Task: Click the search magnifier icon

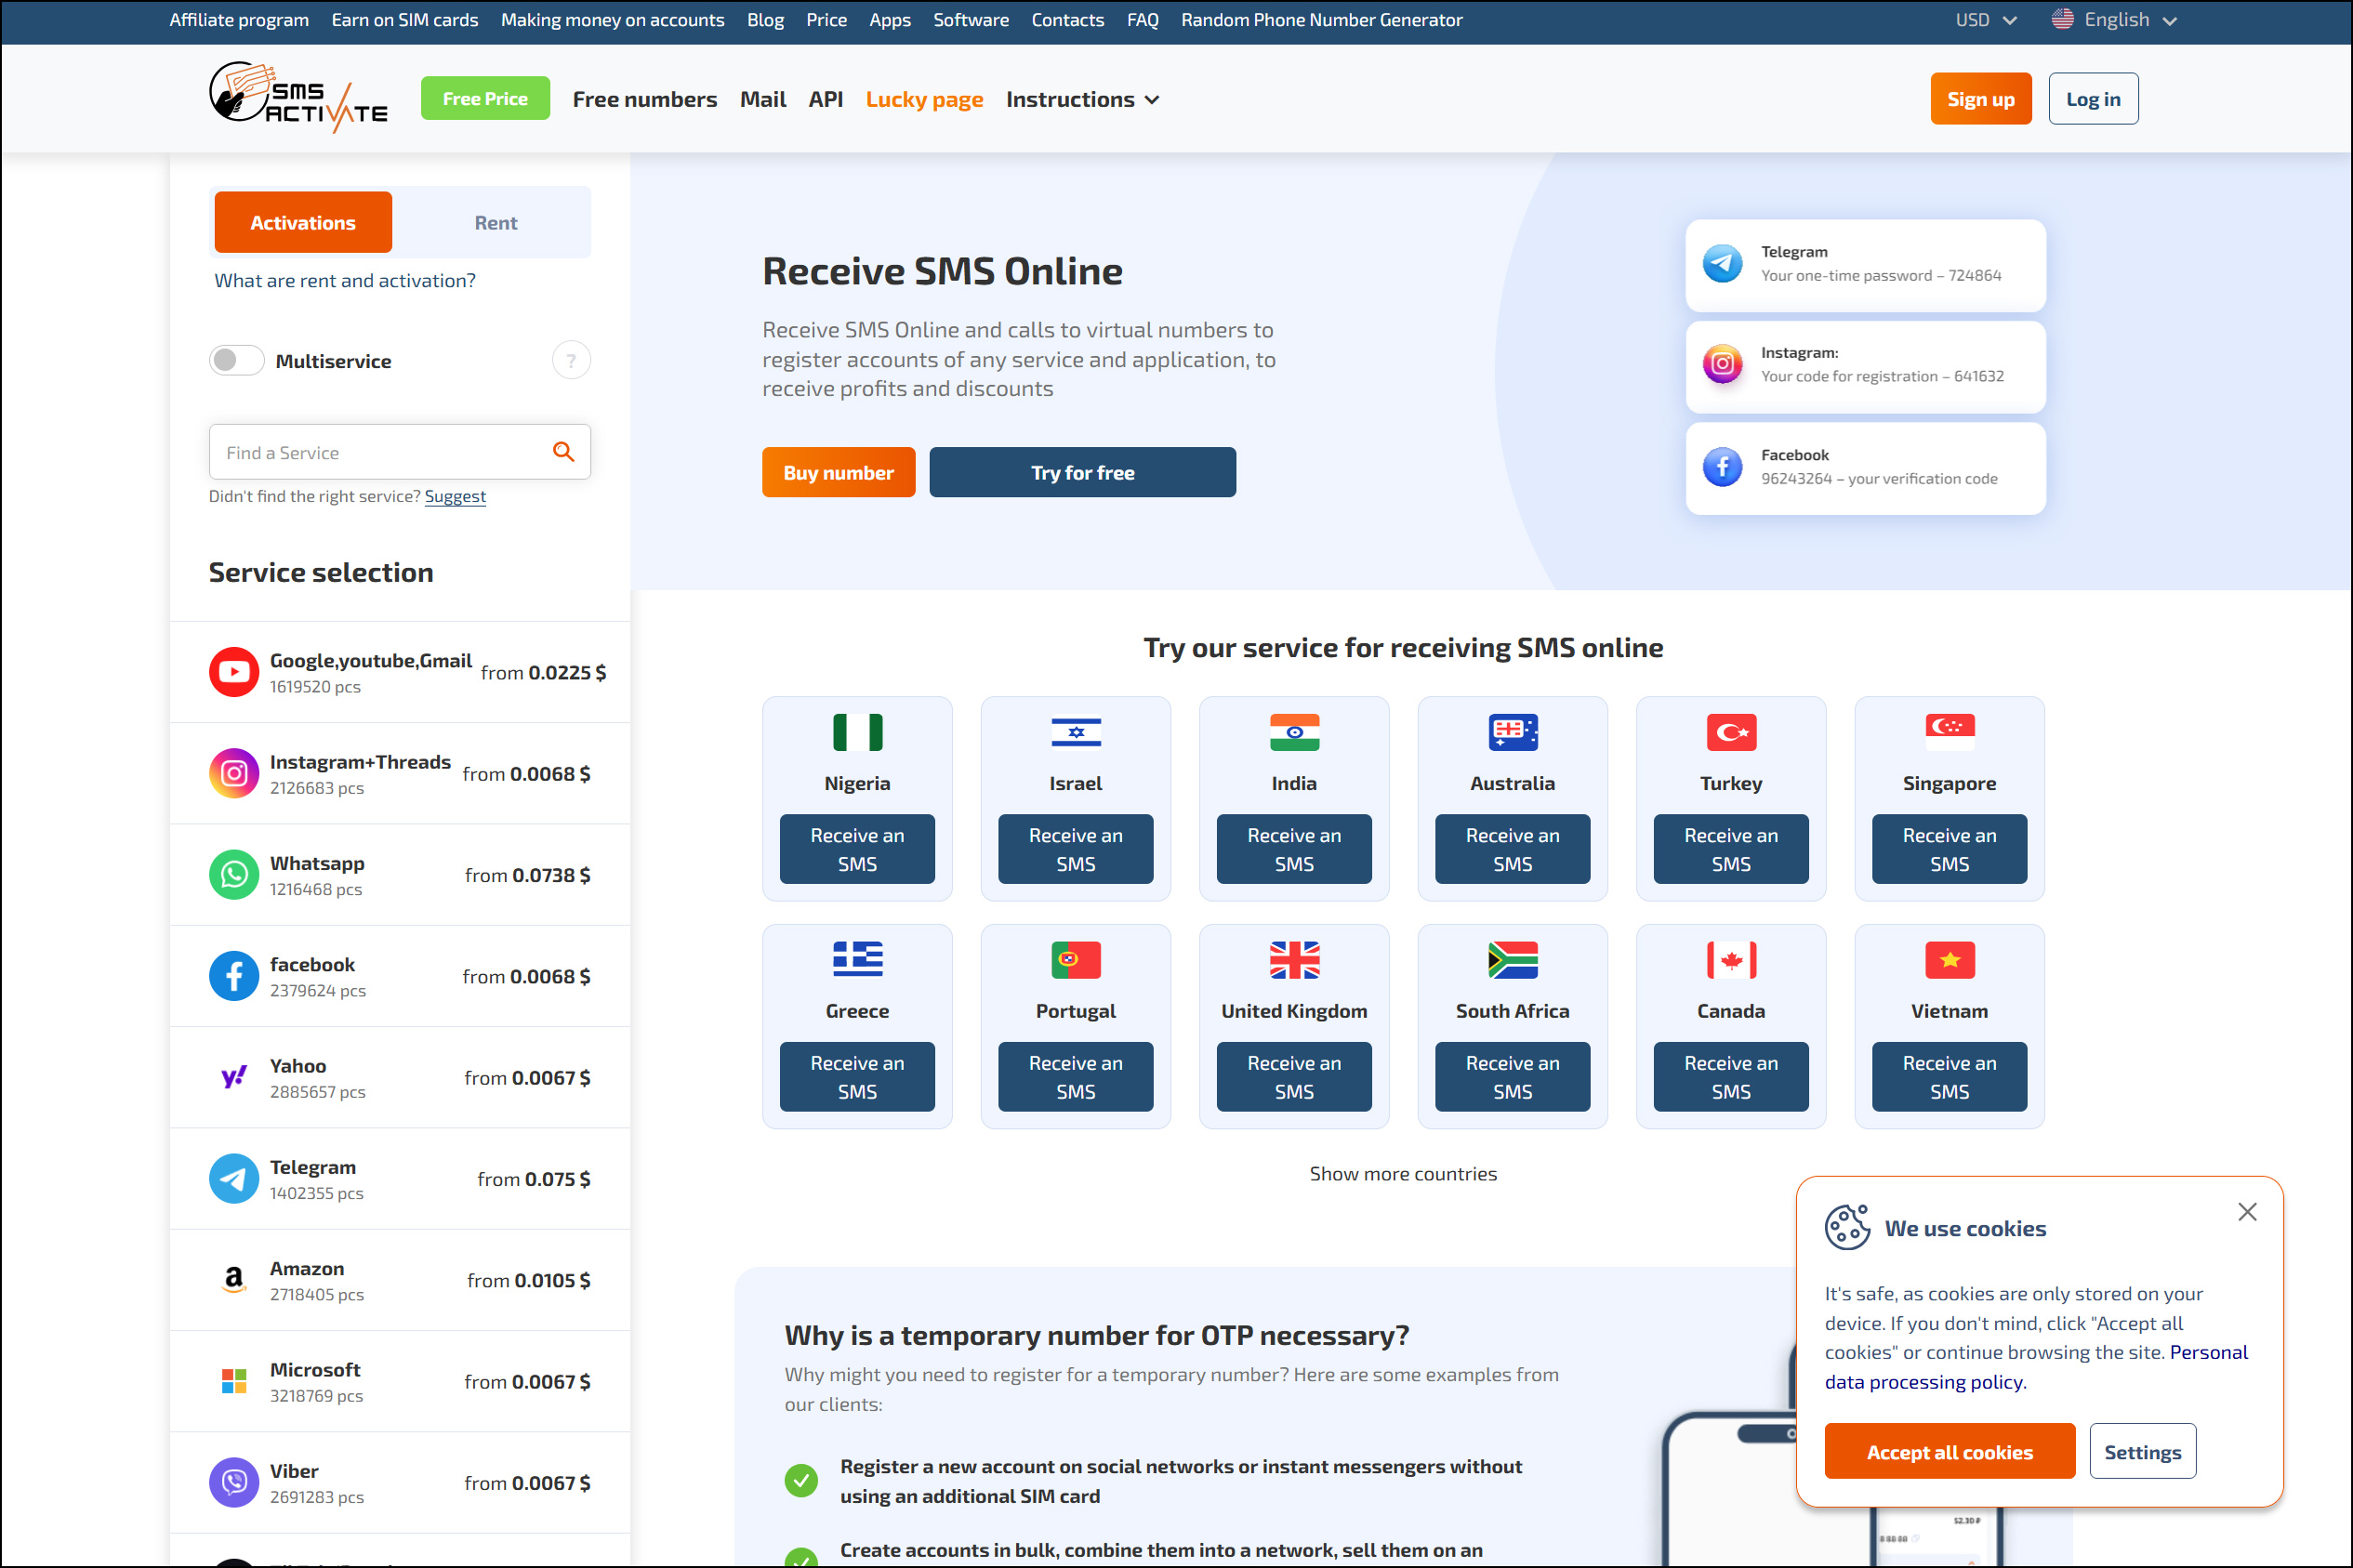Action: (564, 452)
